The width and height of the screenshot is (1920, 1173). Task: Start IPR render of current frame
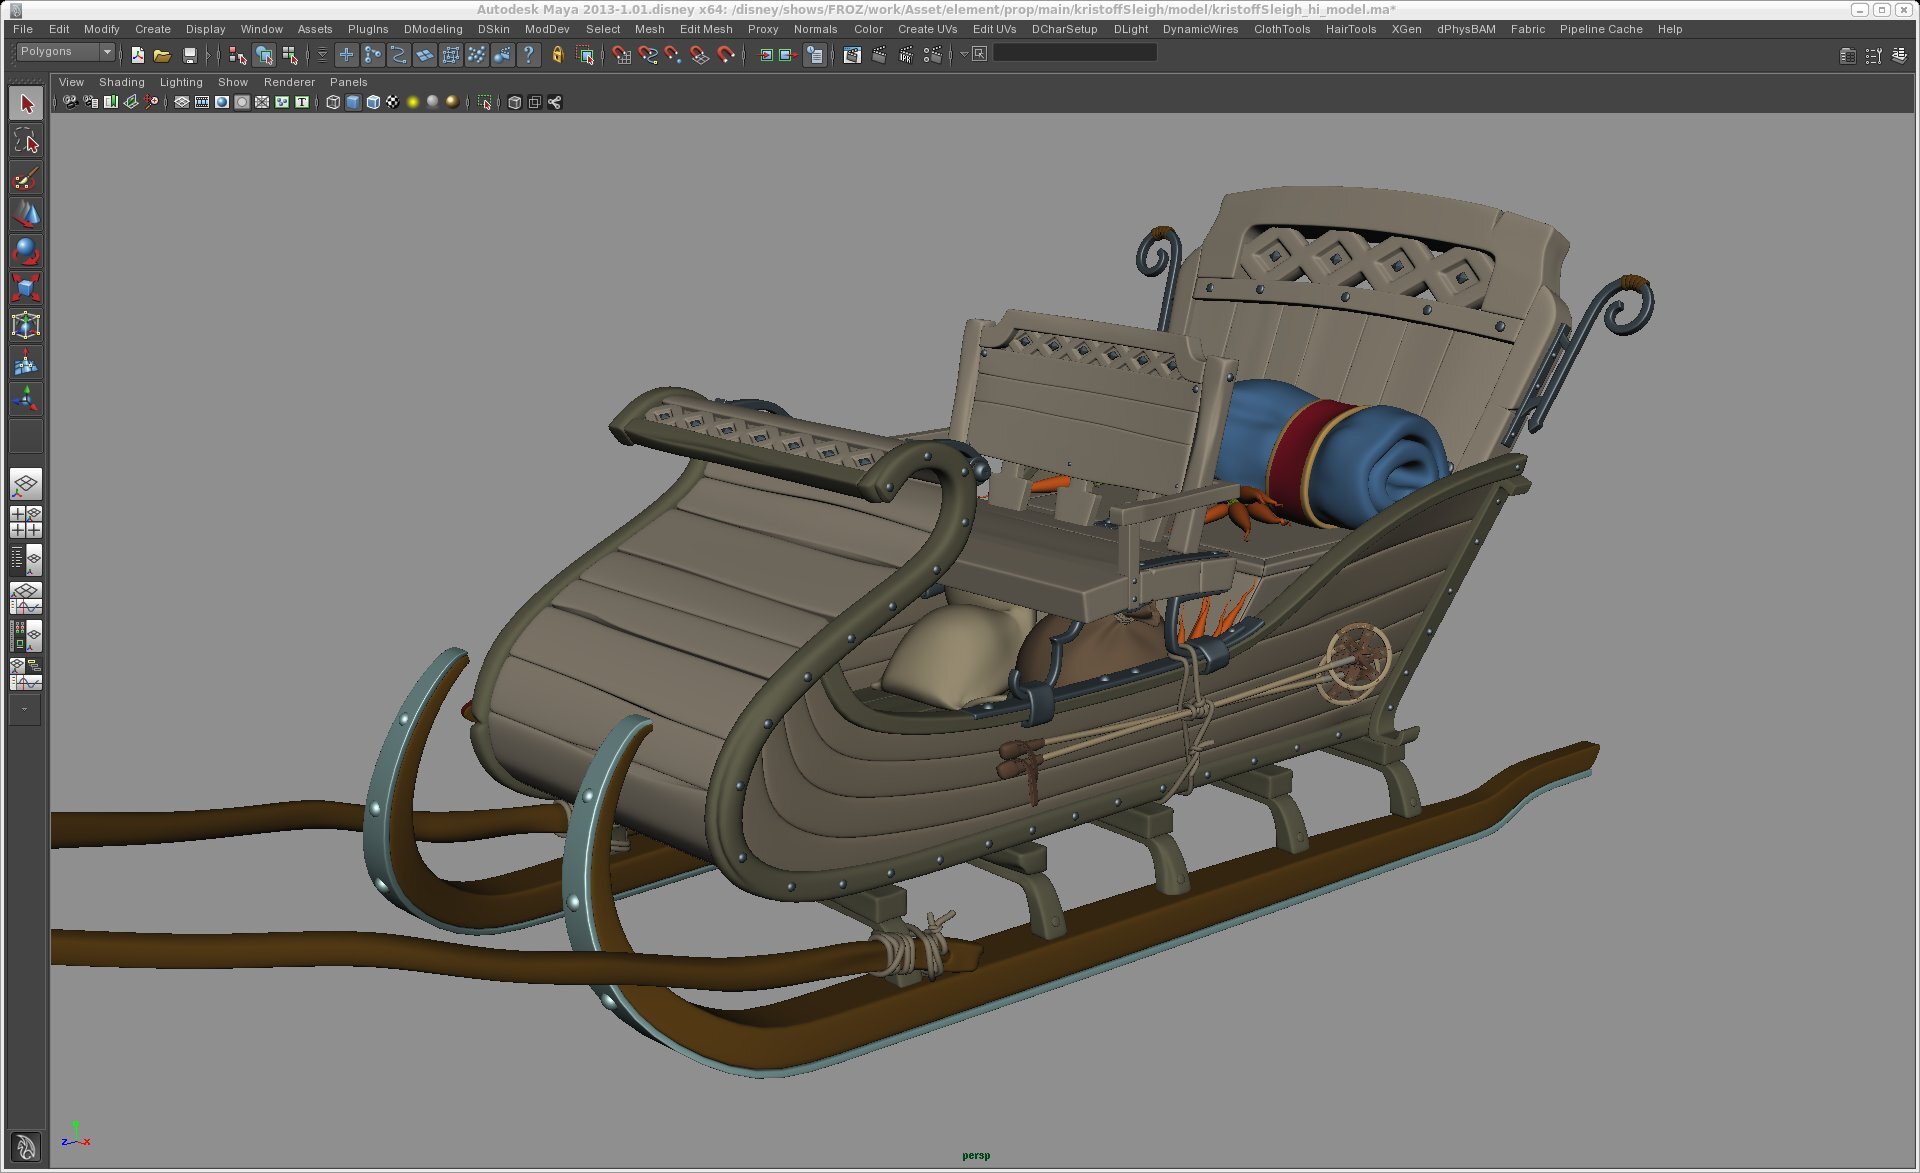click(x=905, y=56)
